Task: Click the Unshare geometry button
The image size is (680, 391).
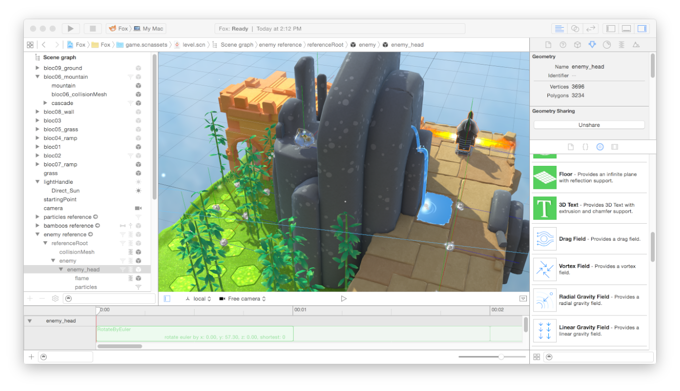Action: point(589,125)
